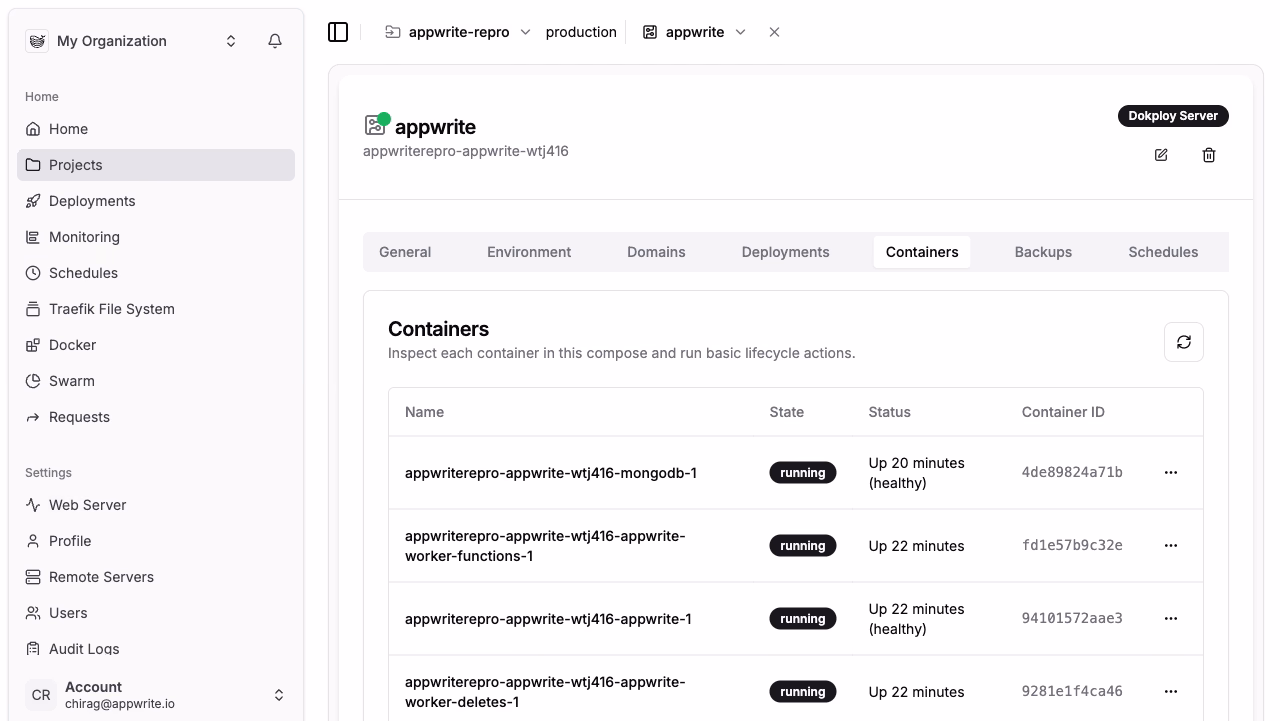Delete the appwrite compose via trash icon
Image resolution: width=1280 pixels, height=721 pixels.
1209,155
